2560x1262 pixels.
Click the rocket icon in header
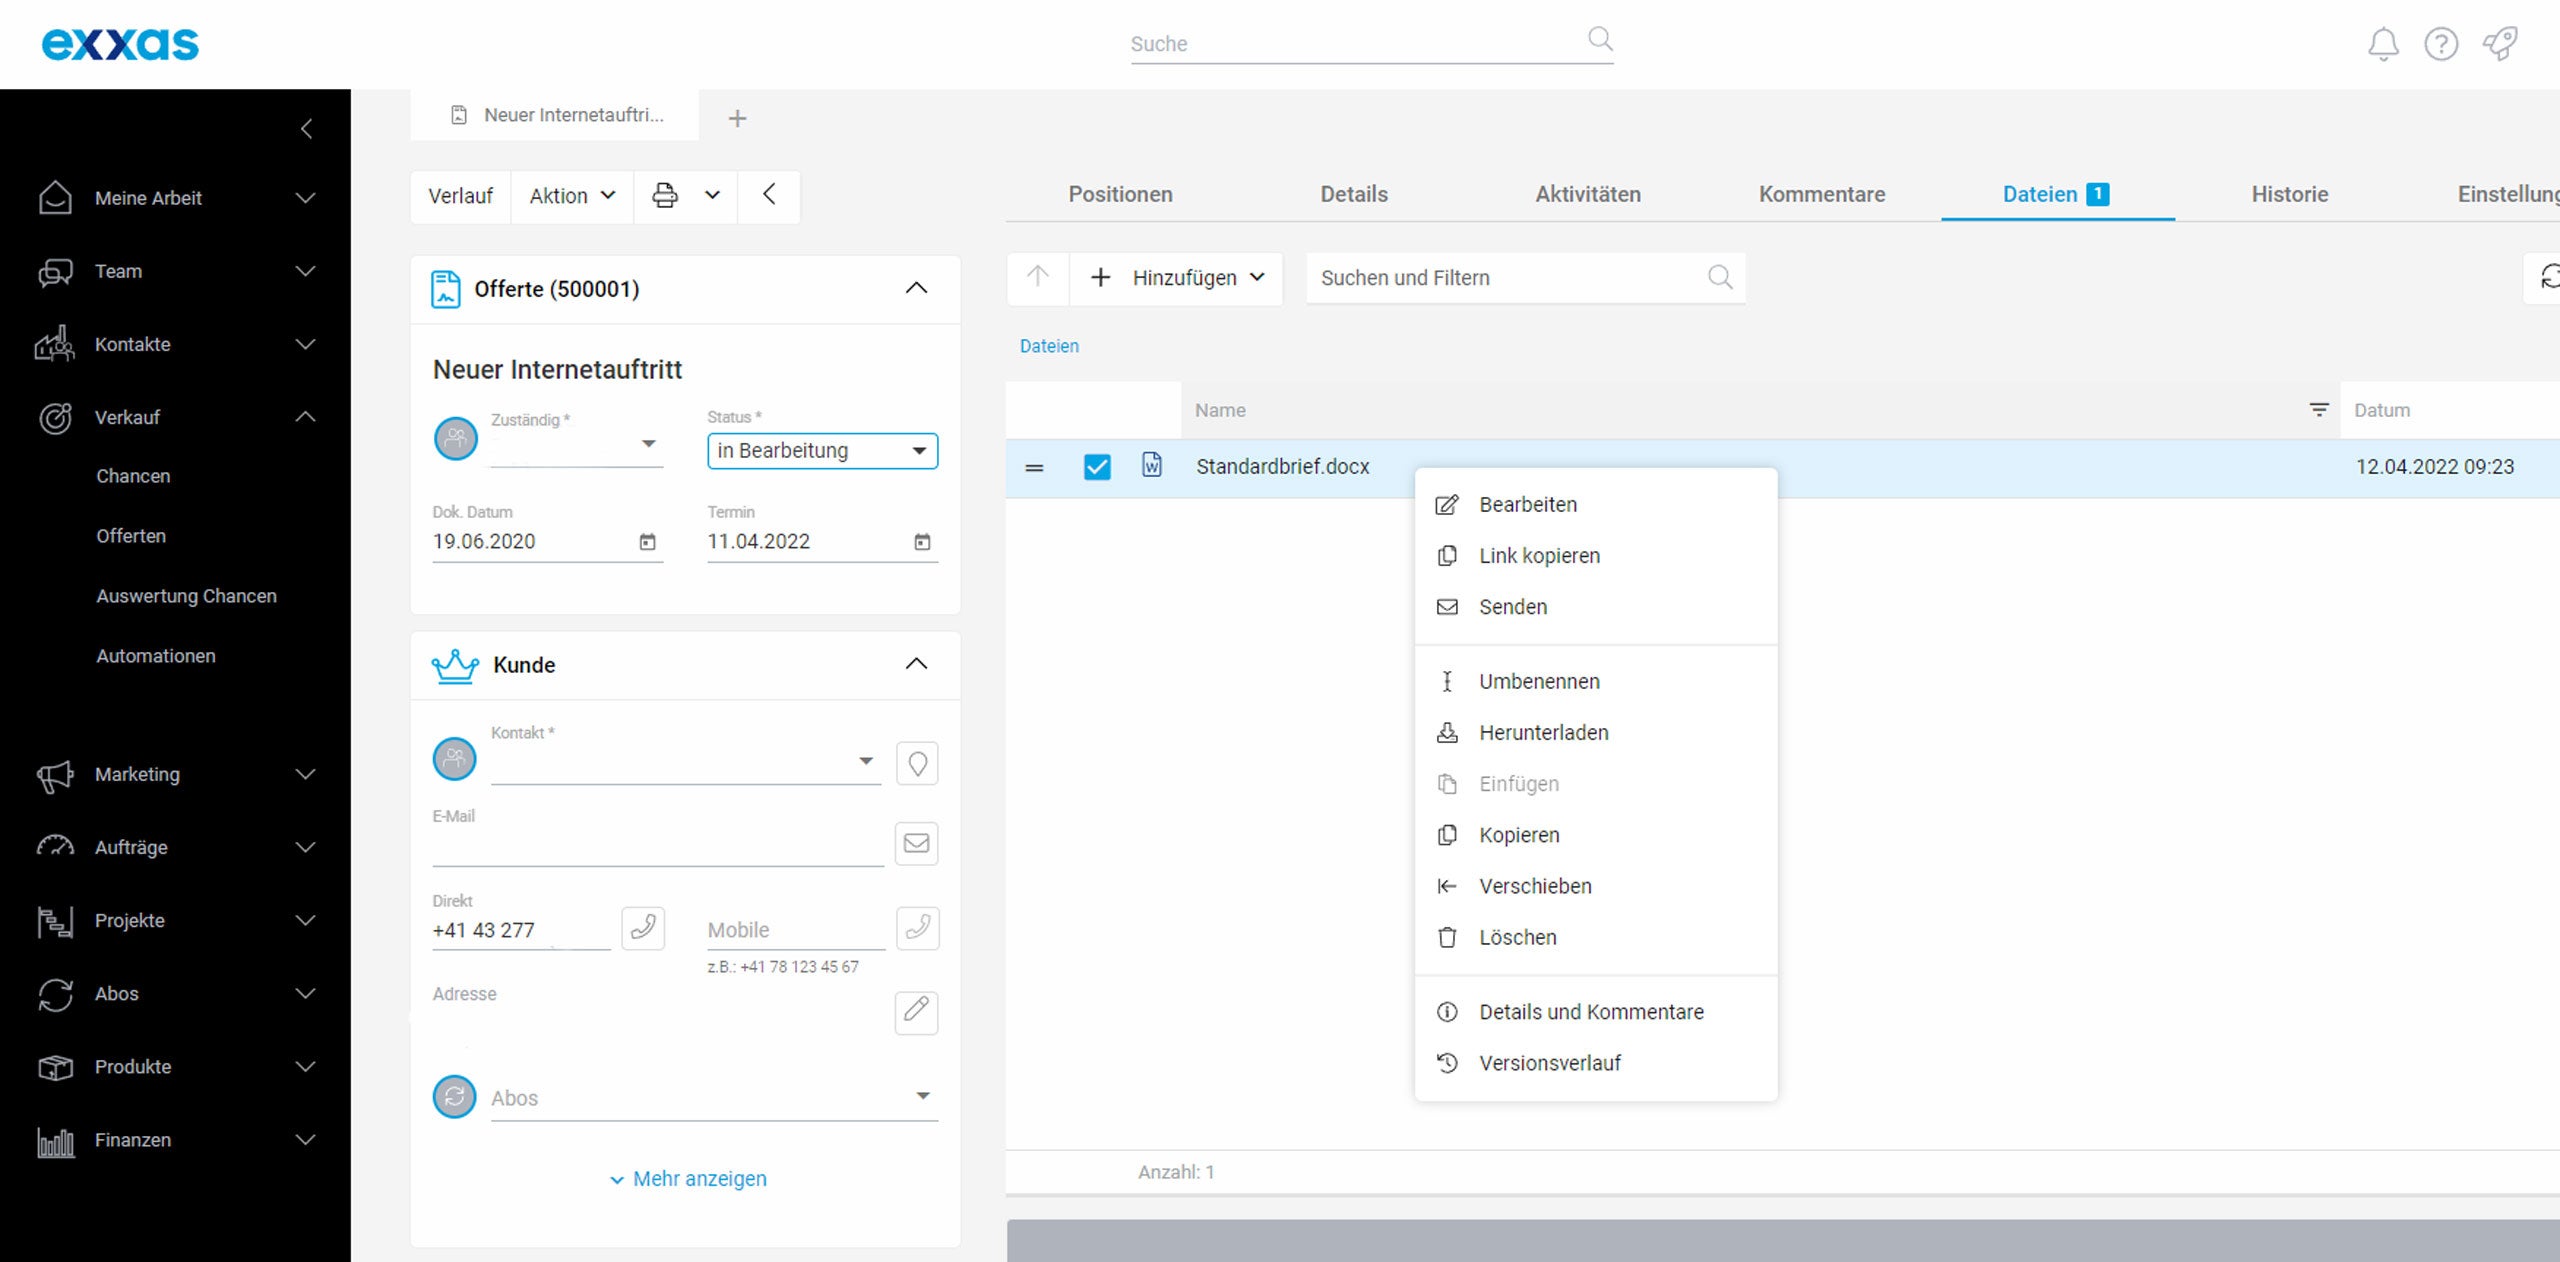[x=2500, y=44]
